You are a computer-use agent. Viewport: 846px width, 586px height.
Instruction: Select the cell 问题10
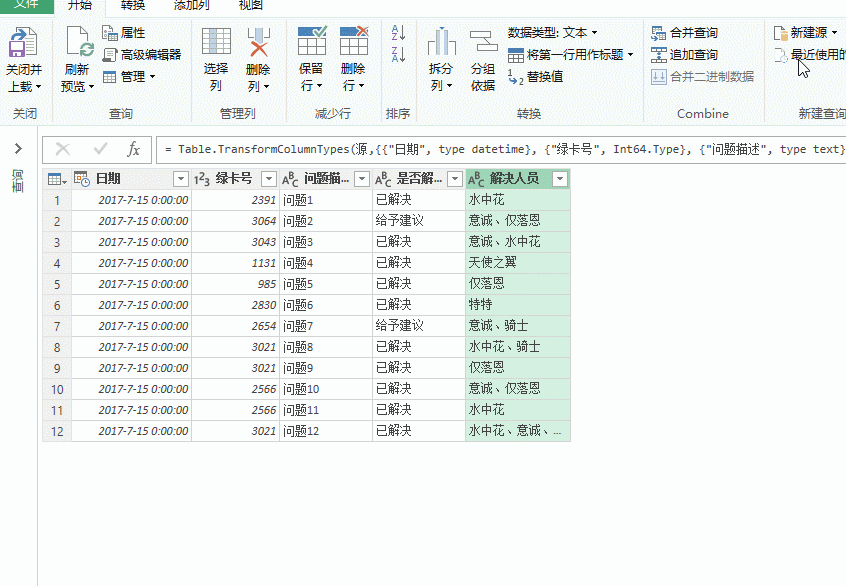325,389
